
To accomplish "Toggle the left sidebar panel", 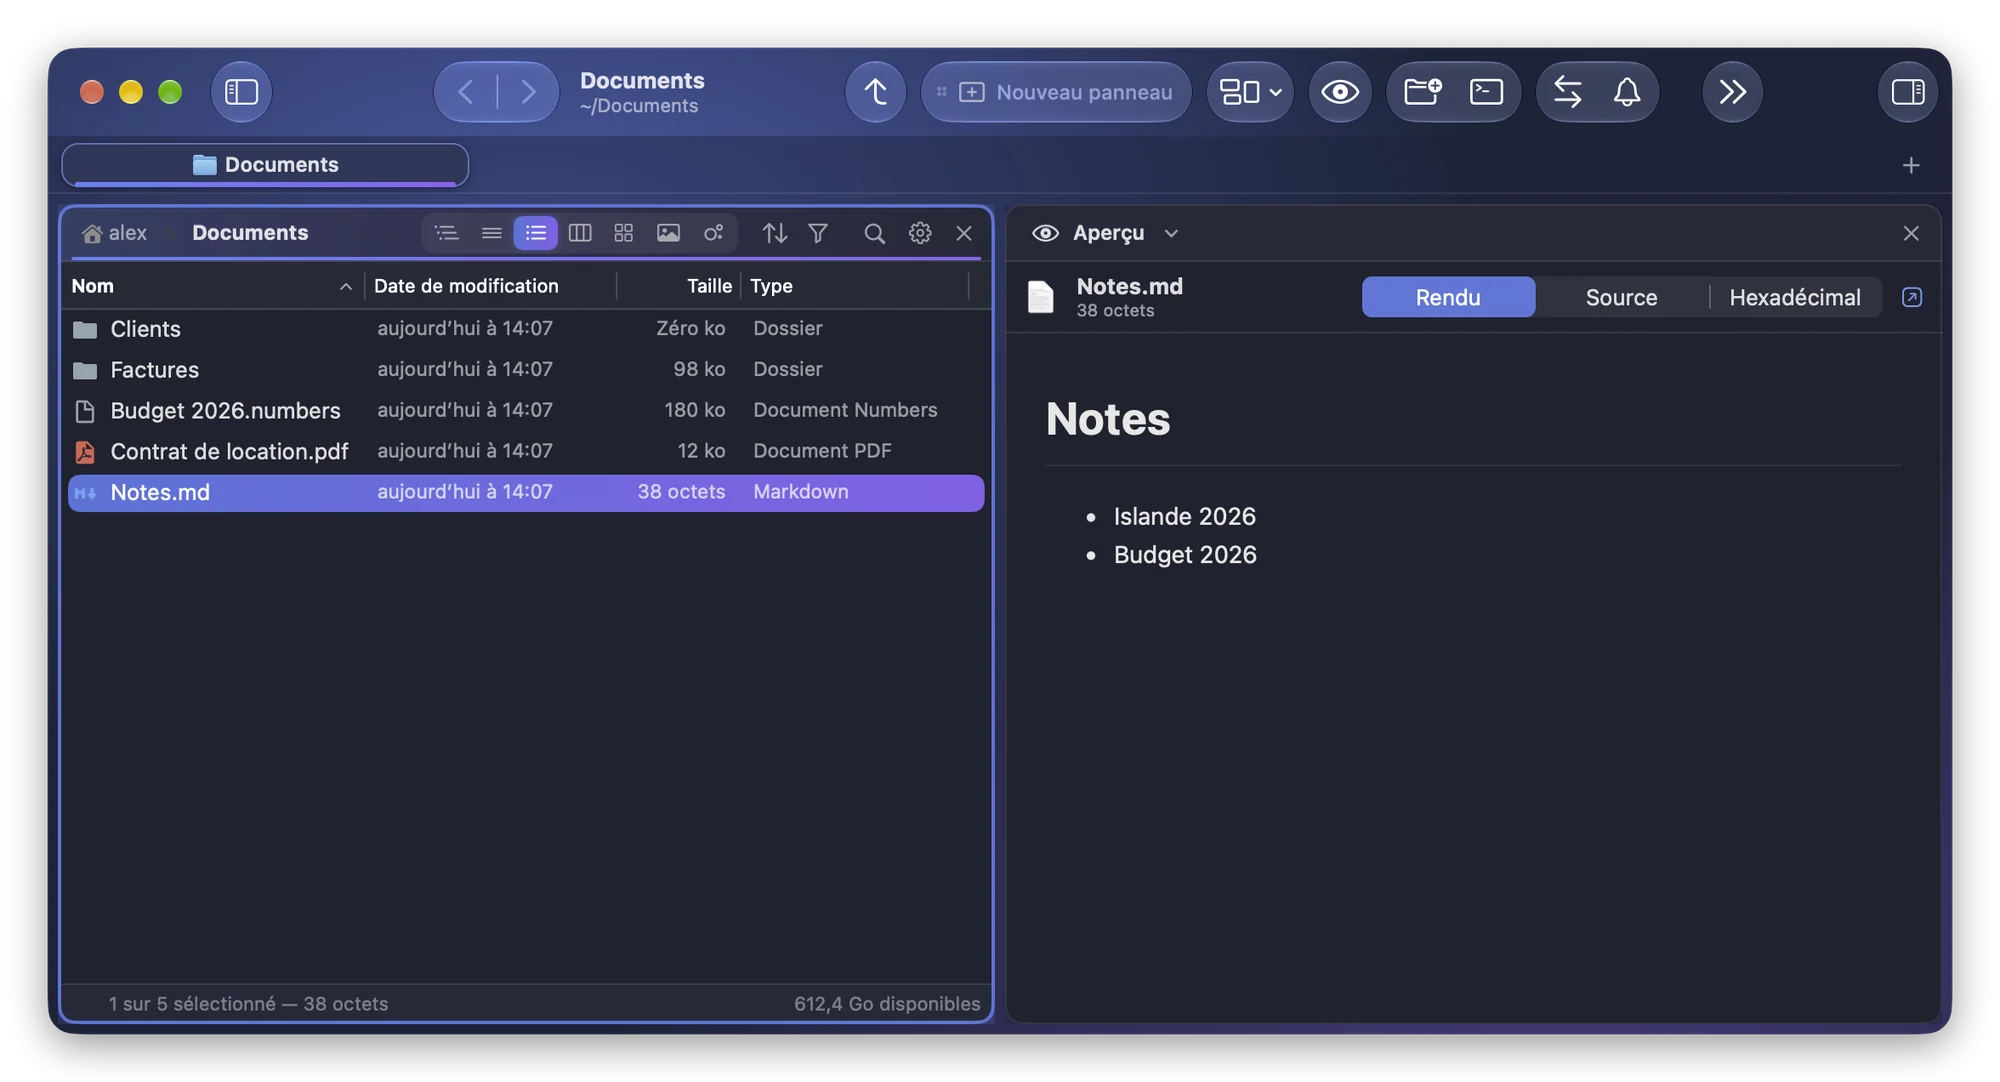I will [x=241, y=92].
